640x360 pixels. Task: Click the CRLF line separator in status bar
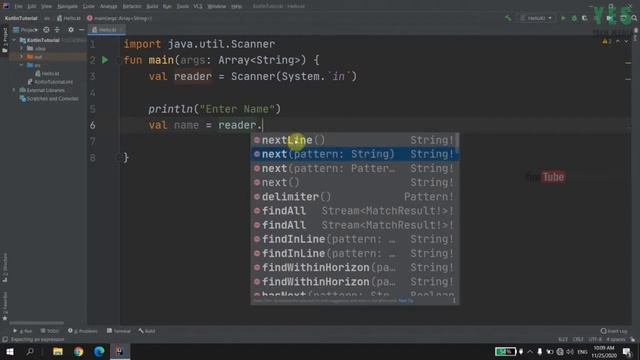(x=578, y=339)
